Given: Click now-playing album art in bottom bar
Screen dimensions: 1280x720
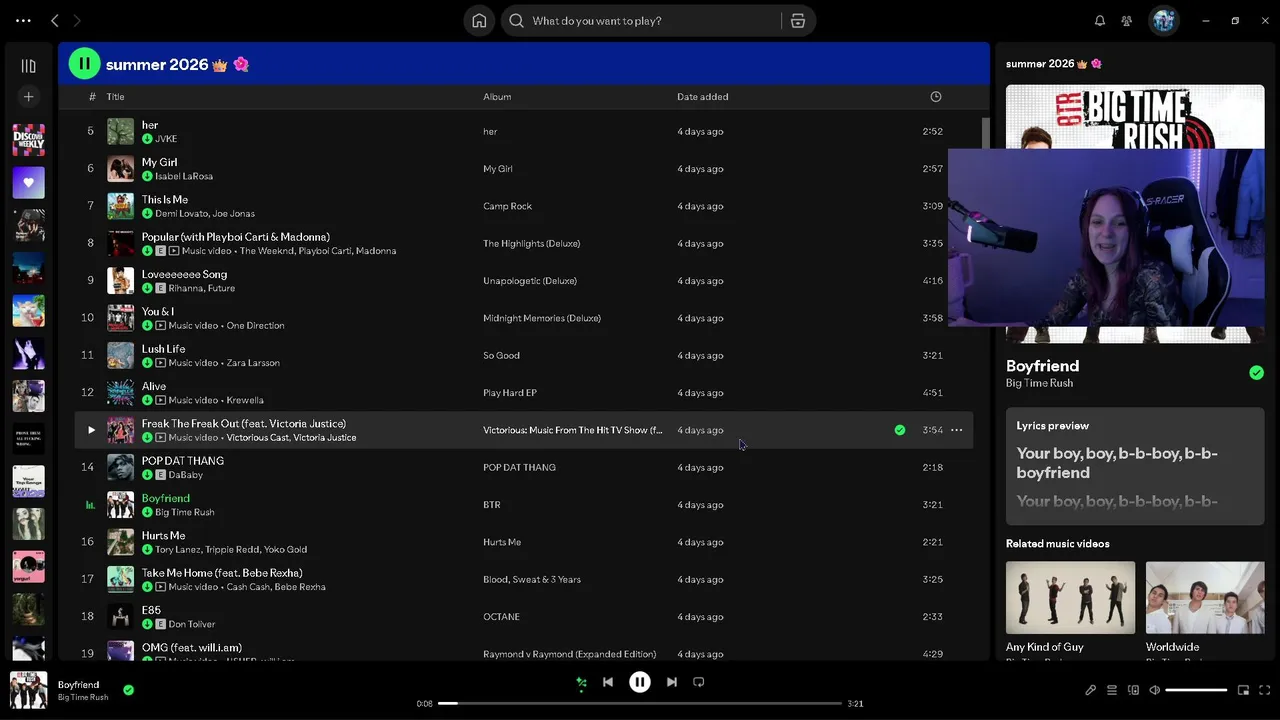Looking at the screenshot, I should click(x=28, y=690).
